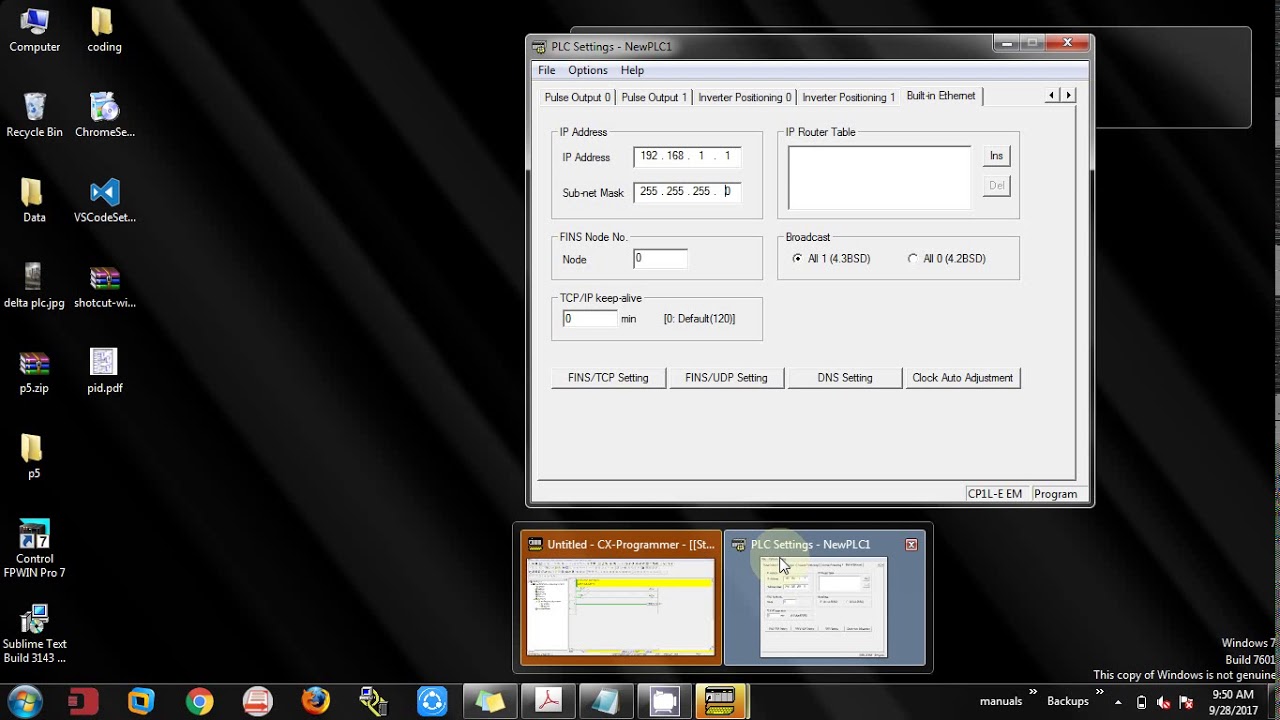Open the clock showing 9:50 AM

(1233, 702)
